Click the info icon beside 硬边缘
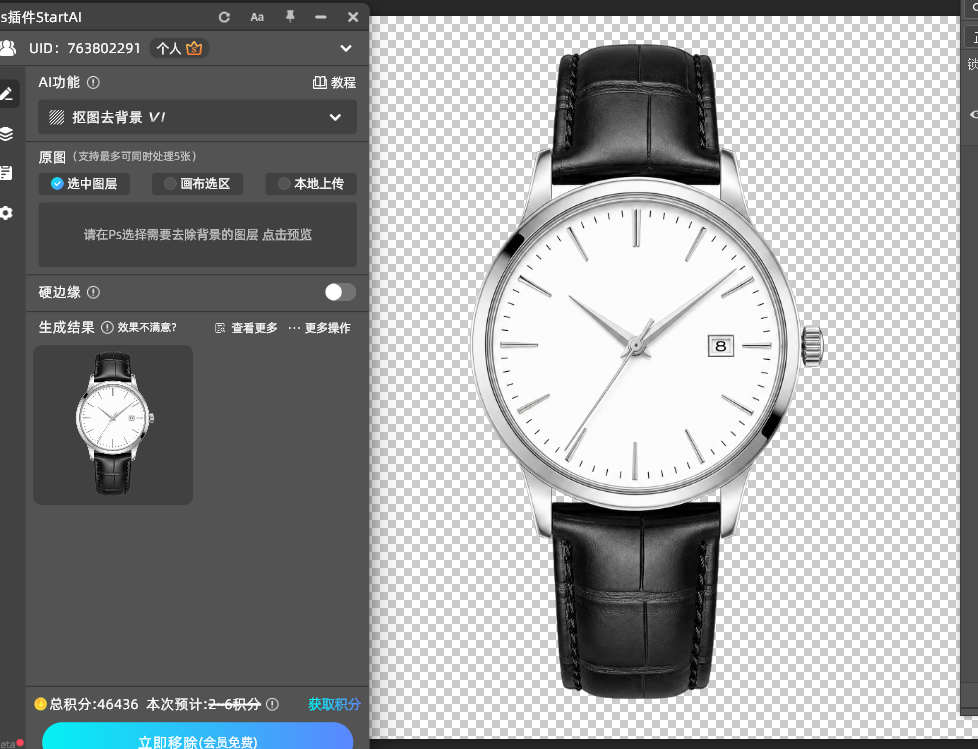This screenshot has width=978, height=749. click(x=94, y=292)
